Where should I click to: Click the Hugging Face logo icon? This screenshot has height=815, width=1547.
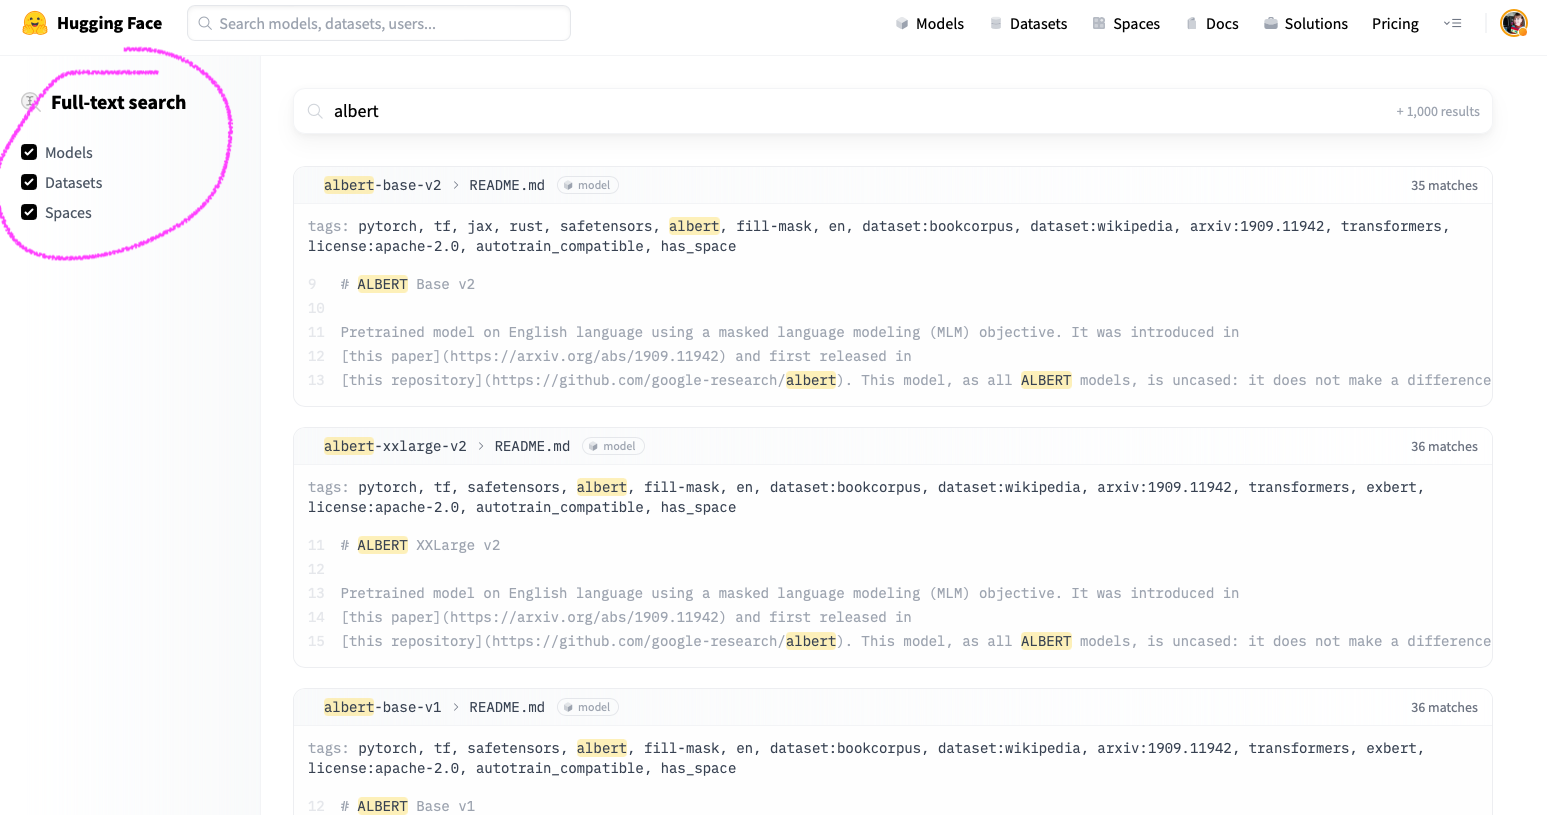tap(35, 23)
